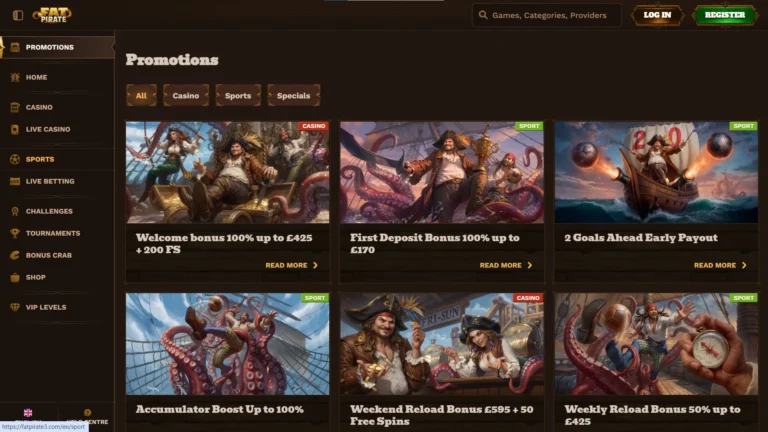
Task: Click chevron next to 2 Goals Ahead Read More
Action: [x=744, y=265]
